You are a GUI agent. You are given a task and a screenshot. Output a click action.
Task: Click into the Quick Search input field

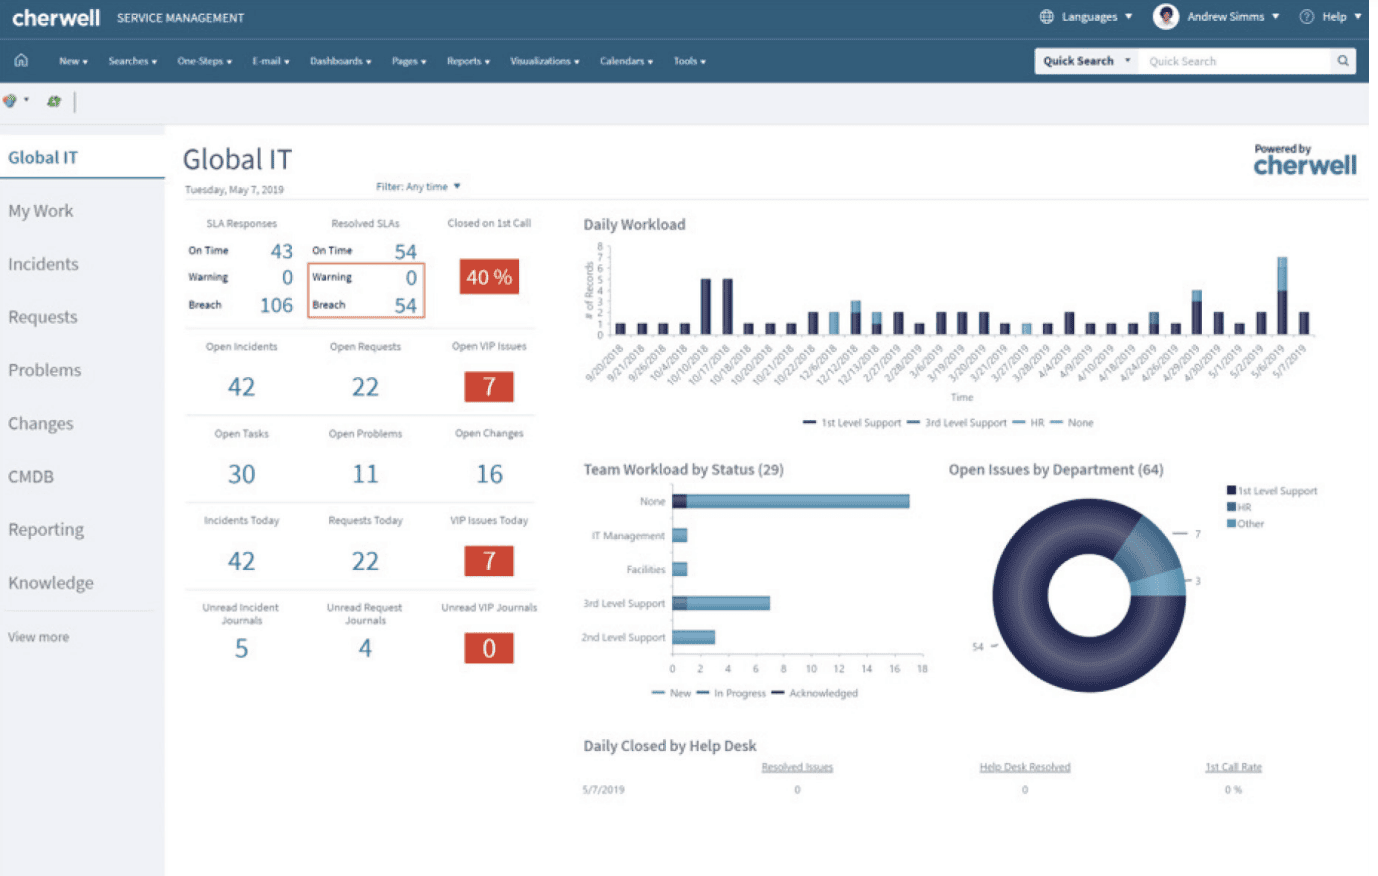[x=1236, y=61]
